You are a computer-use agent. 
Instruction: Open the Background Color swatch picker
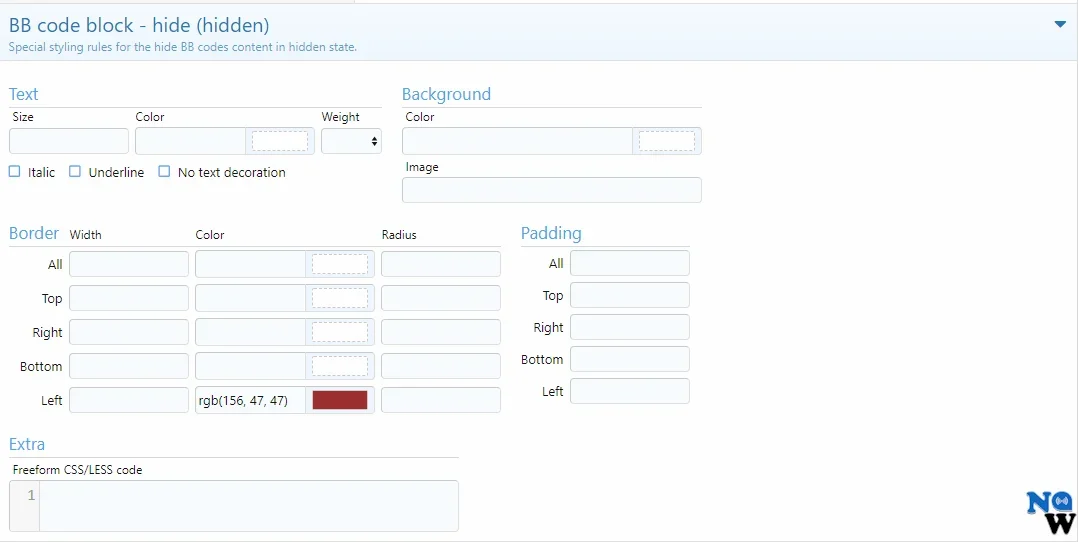tap(666, 141)
